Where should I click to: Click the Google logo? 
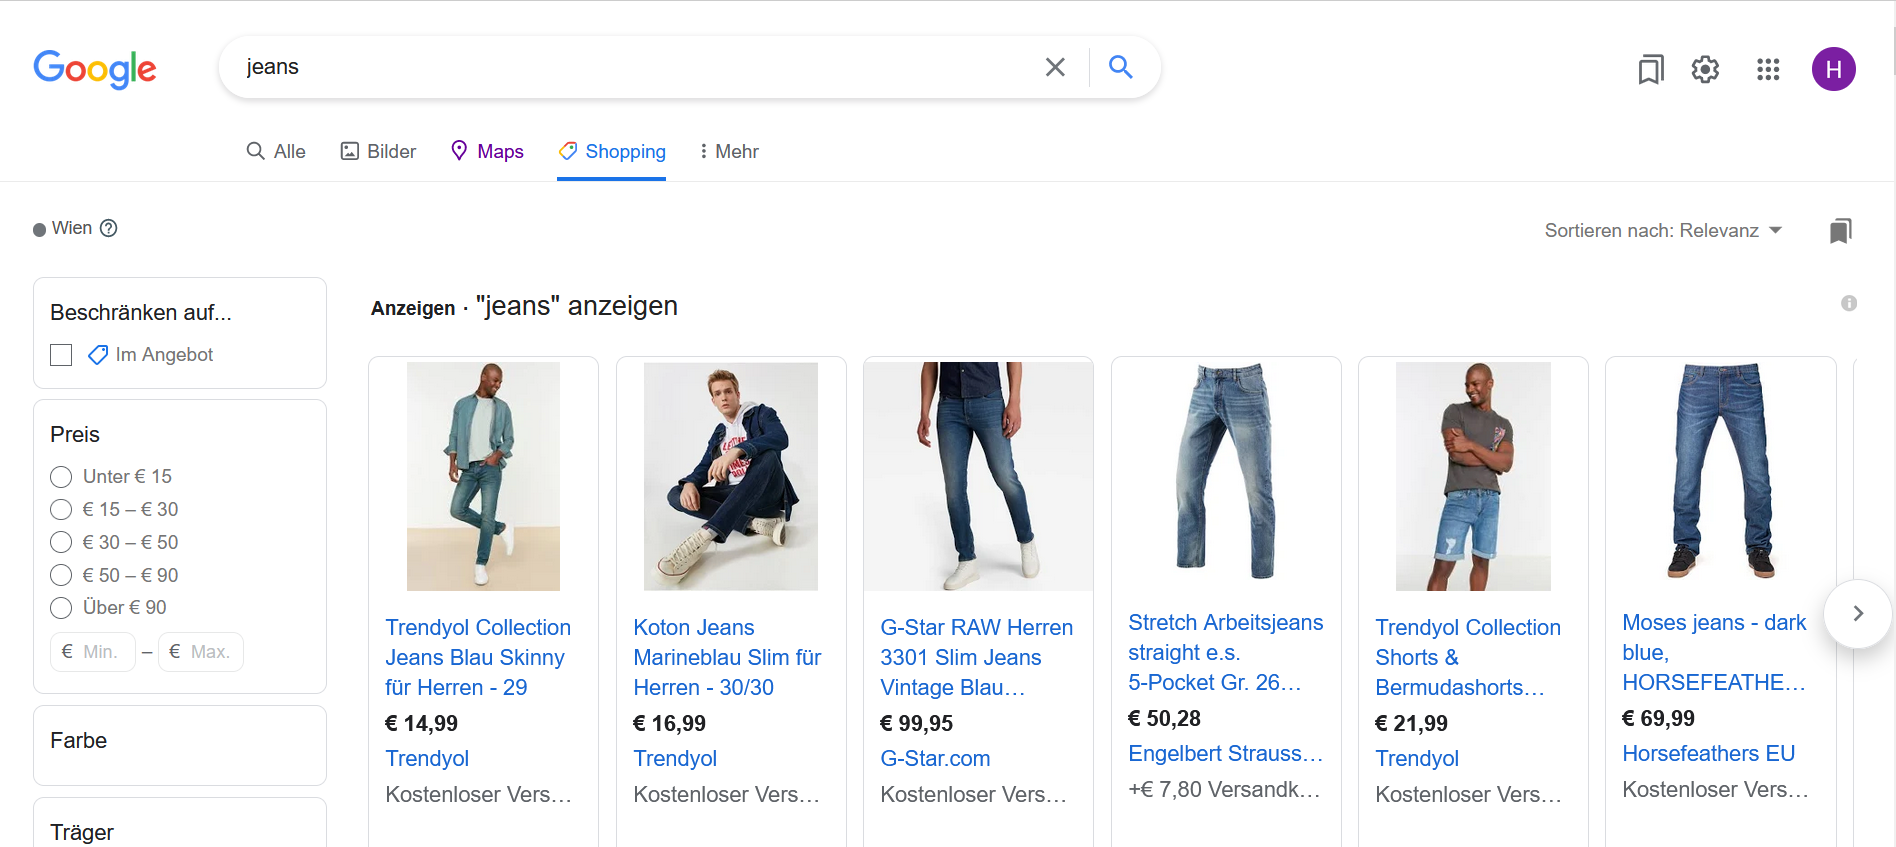(95, 69)
